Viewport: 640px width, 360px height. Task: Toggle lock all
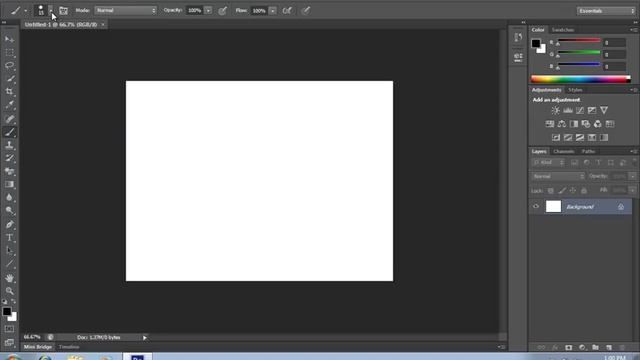click(x=584, y=191)
